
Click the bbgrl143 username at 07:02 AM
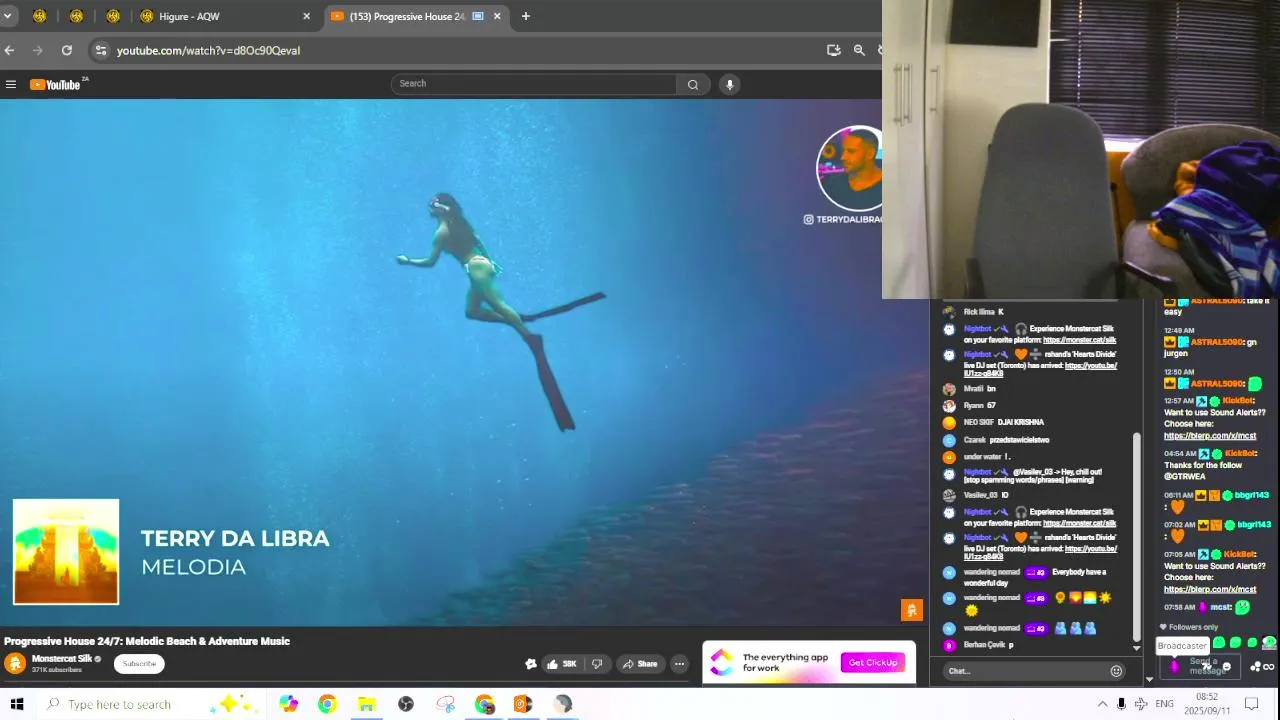(x=1252, y=525)
